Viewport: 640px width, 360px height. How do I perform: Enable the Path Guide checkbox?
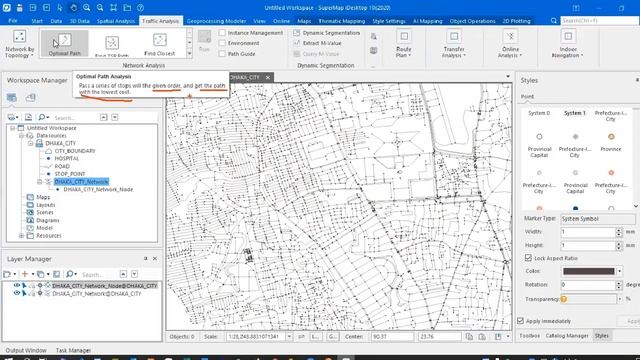point(222,53)
